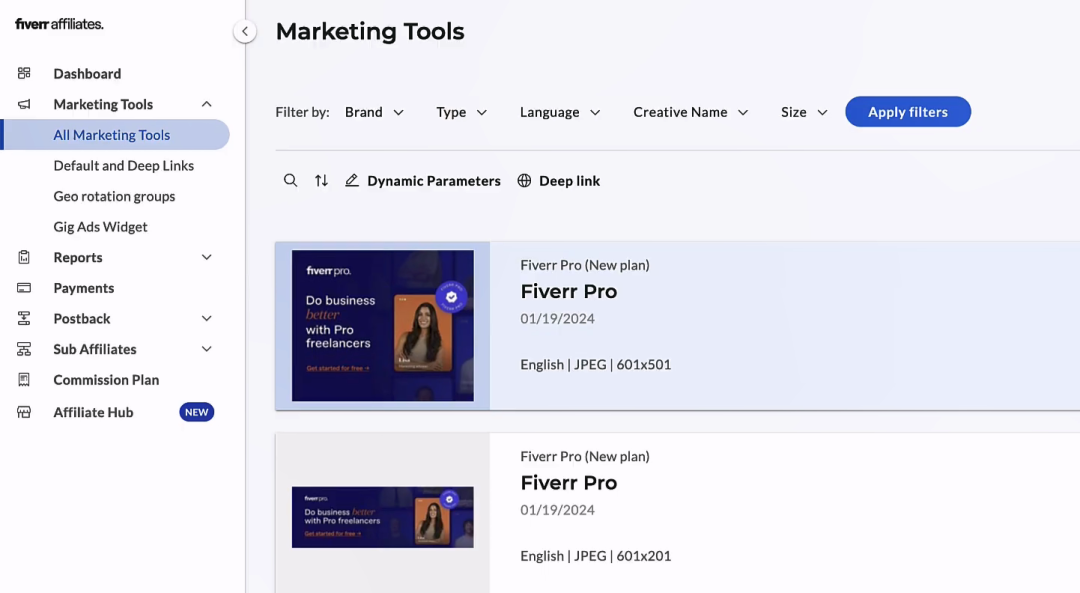The height and width of the screenshot is (593, 1080).
Task: Open the Affiliate Hub section
Action: click(x=94, y=412)
